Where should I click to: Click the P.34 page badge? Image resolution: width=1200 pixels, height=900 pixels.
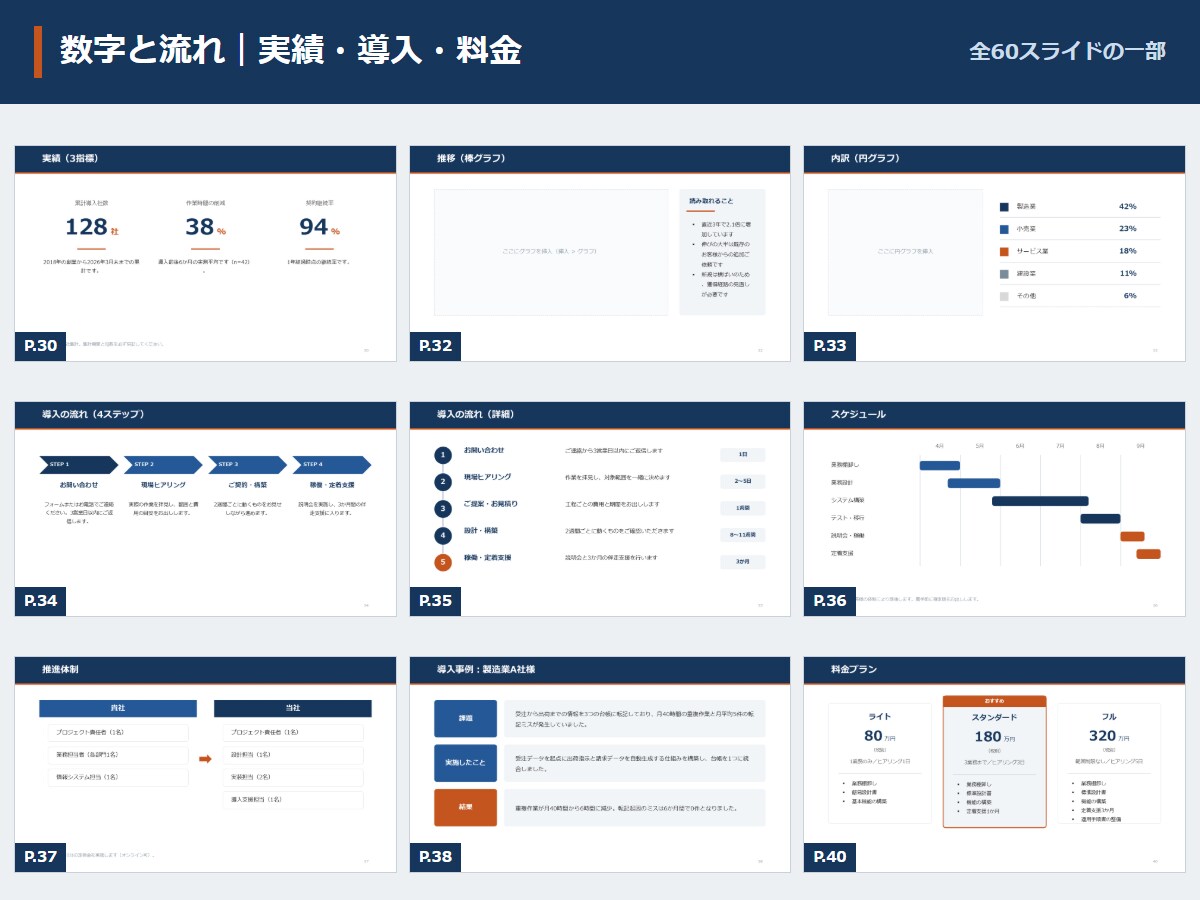tap(41, 601)
